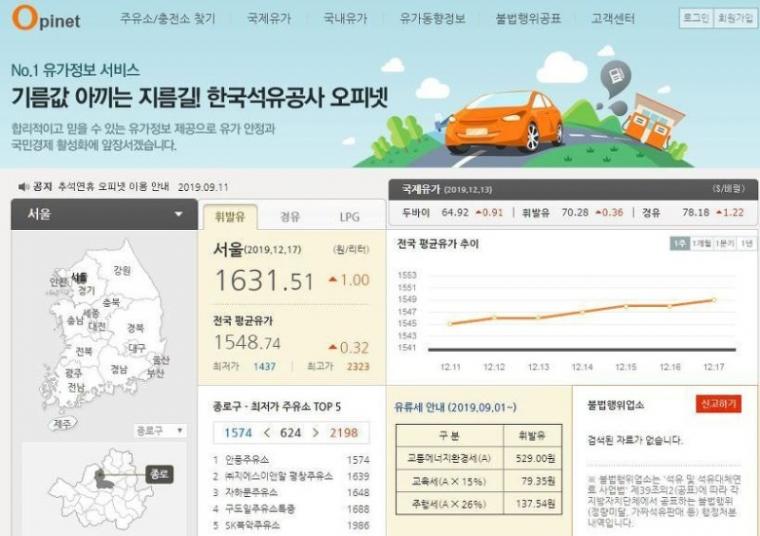Click the 신고하기 report button
The height and width of the screenshot is (536, 760).
click(x=718, y=404)
